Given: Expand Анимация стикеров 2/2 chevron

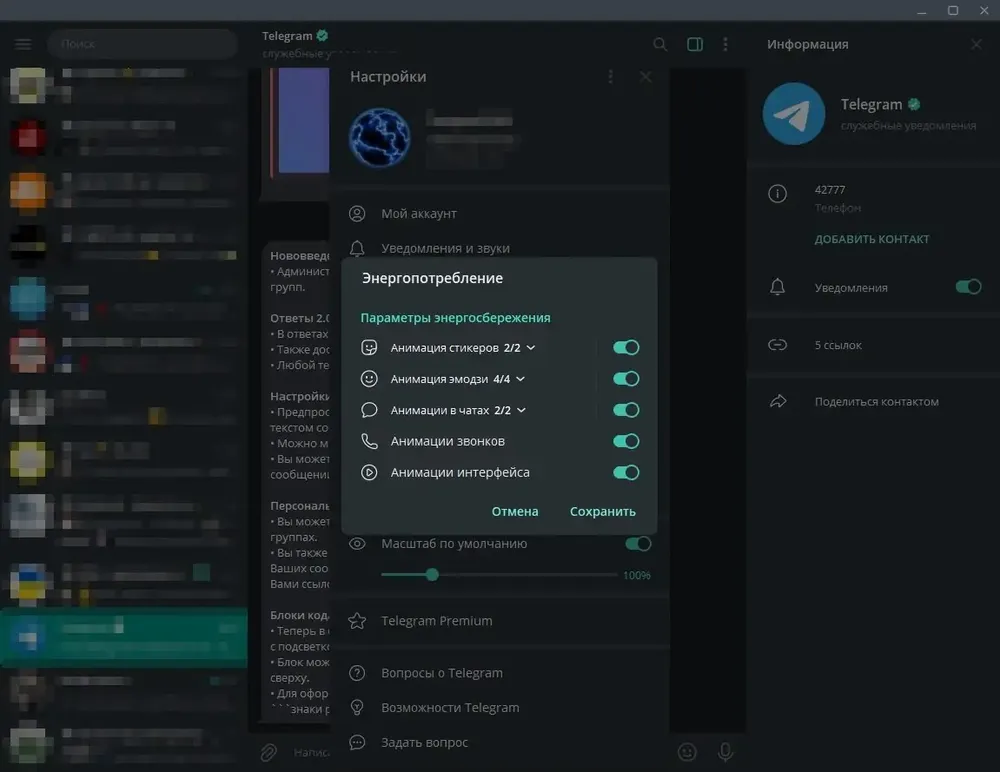Looking at the screenshot, I should [531, 348].
